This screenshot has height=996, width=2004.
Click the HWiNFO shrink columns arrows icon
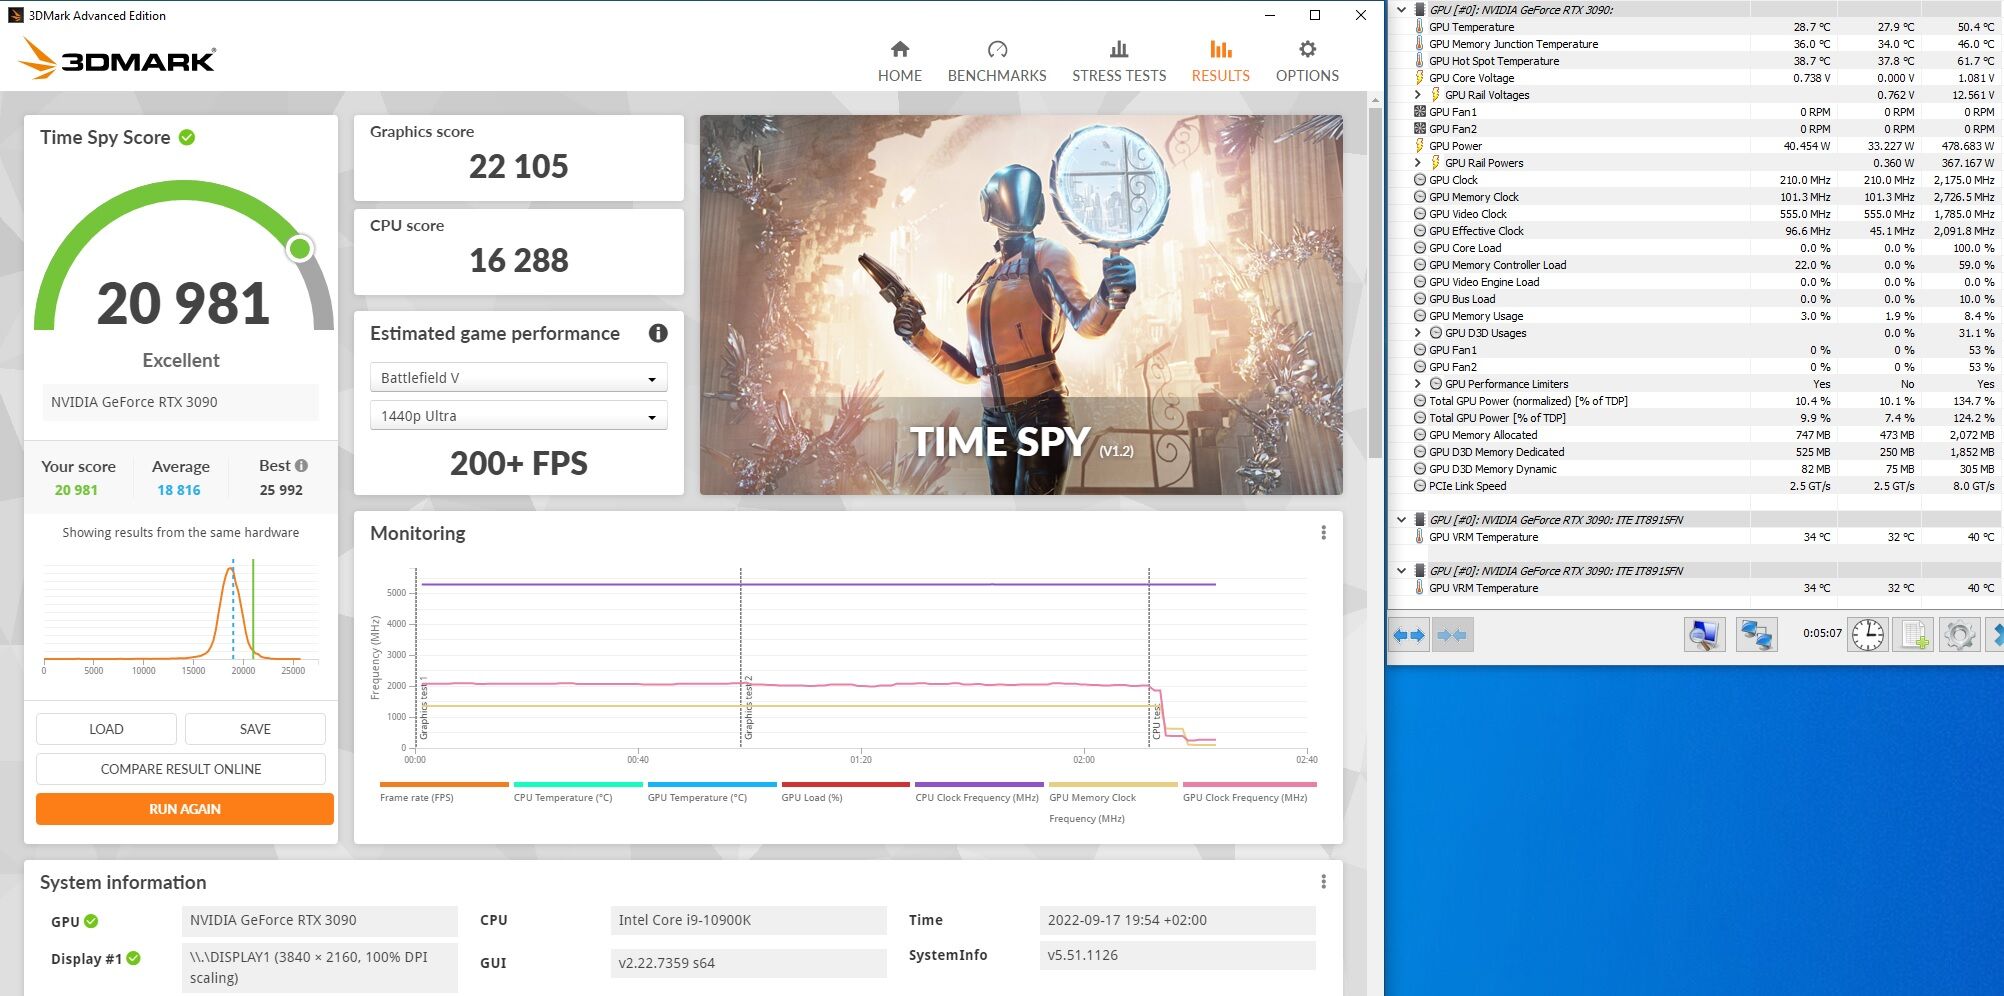(1452, 635)
